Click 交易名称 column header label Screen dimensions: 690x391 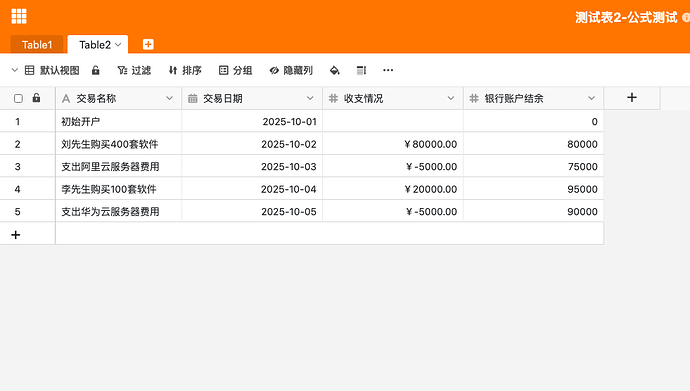coord(96,99)
